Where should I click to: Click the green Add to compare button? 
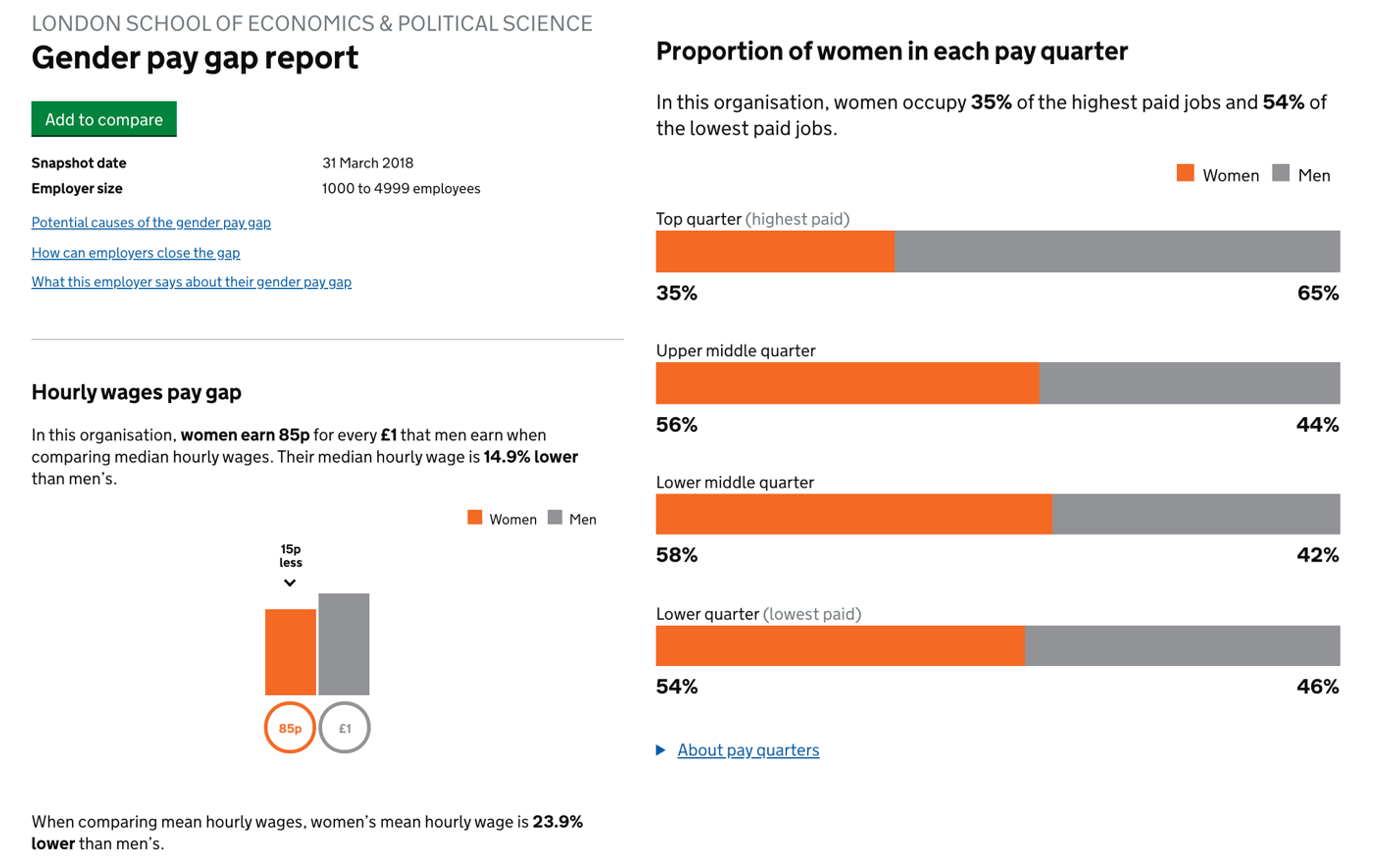coord(104,119)
